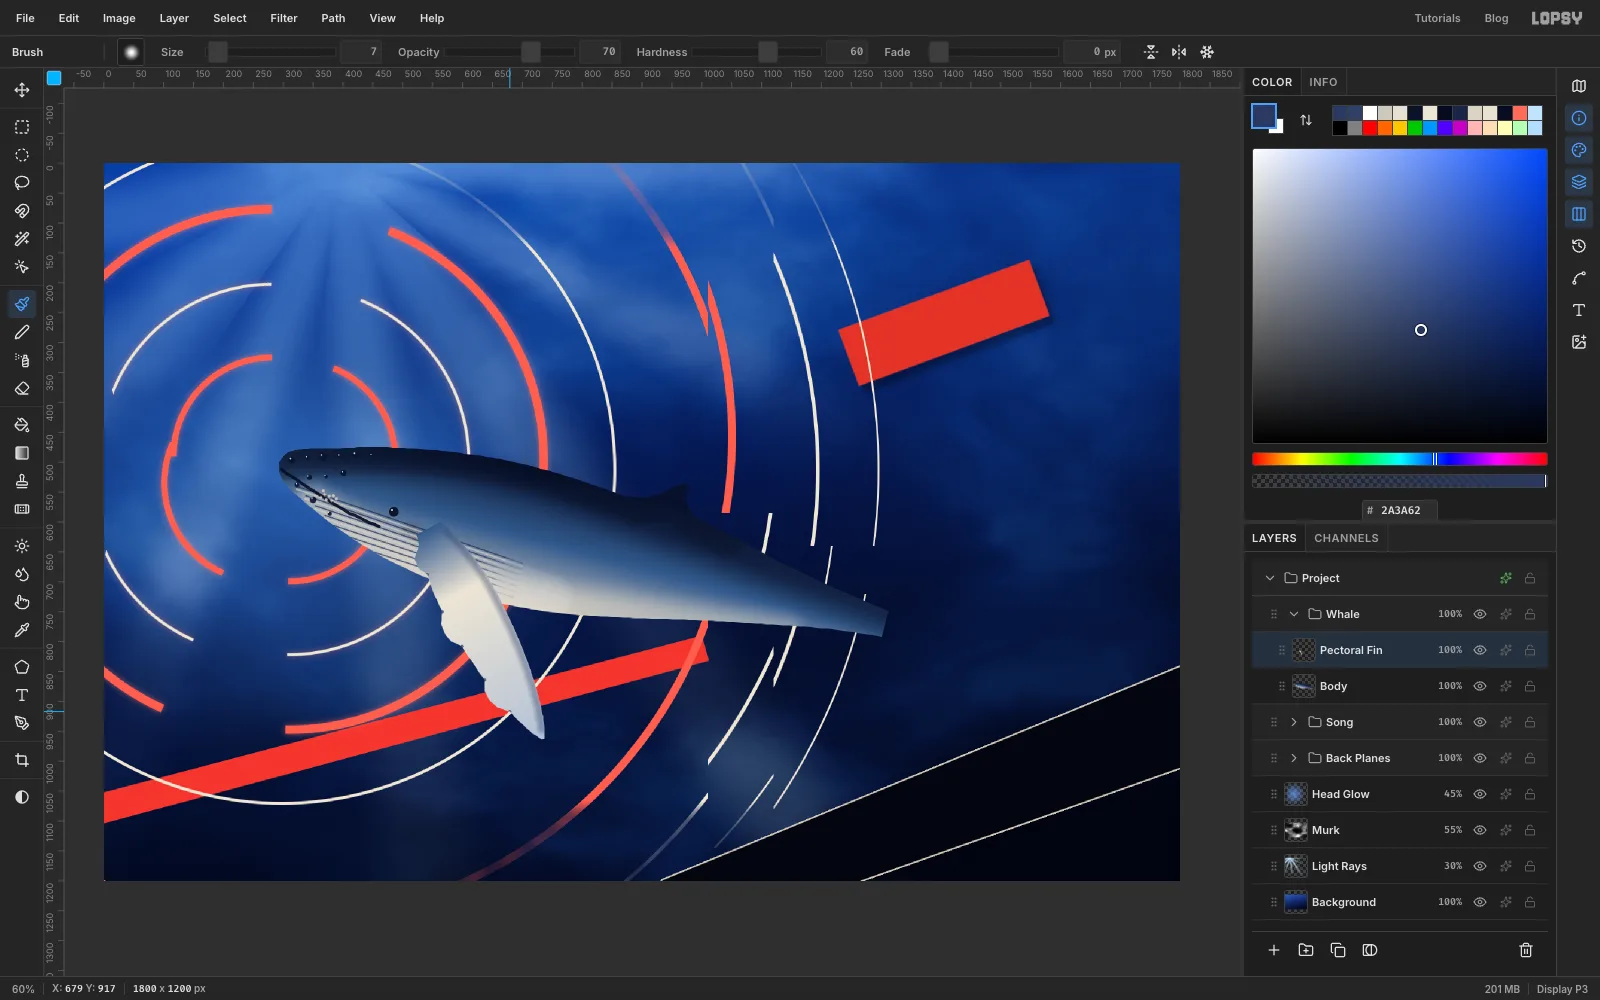The height and width of the screenshot is (1000, 1600).
Task: Expand the Back Planes folder
Action: 1294,758
